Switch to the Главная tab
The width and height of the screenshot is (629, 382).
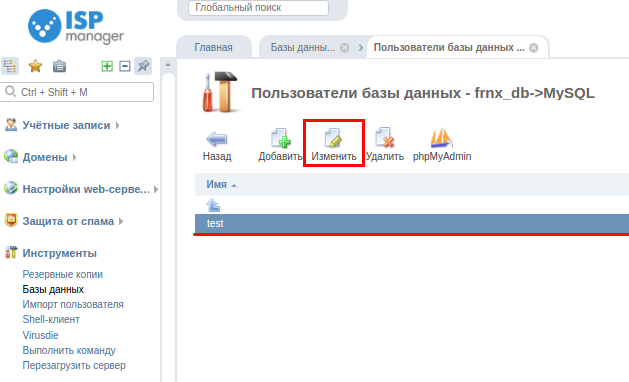[213, 47]
